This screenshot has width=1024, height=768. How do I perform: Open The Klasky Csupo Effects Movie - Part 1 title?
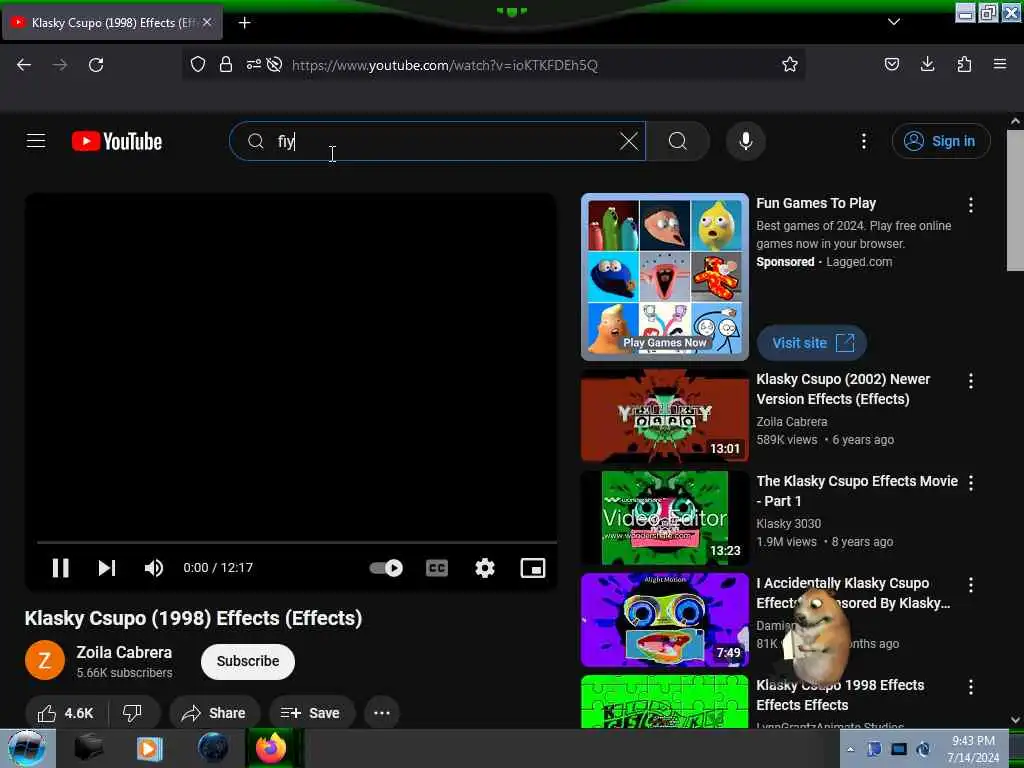pyautogui.click(x=857, y=491)
